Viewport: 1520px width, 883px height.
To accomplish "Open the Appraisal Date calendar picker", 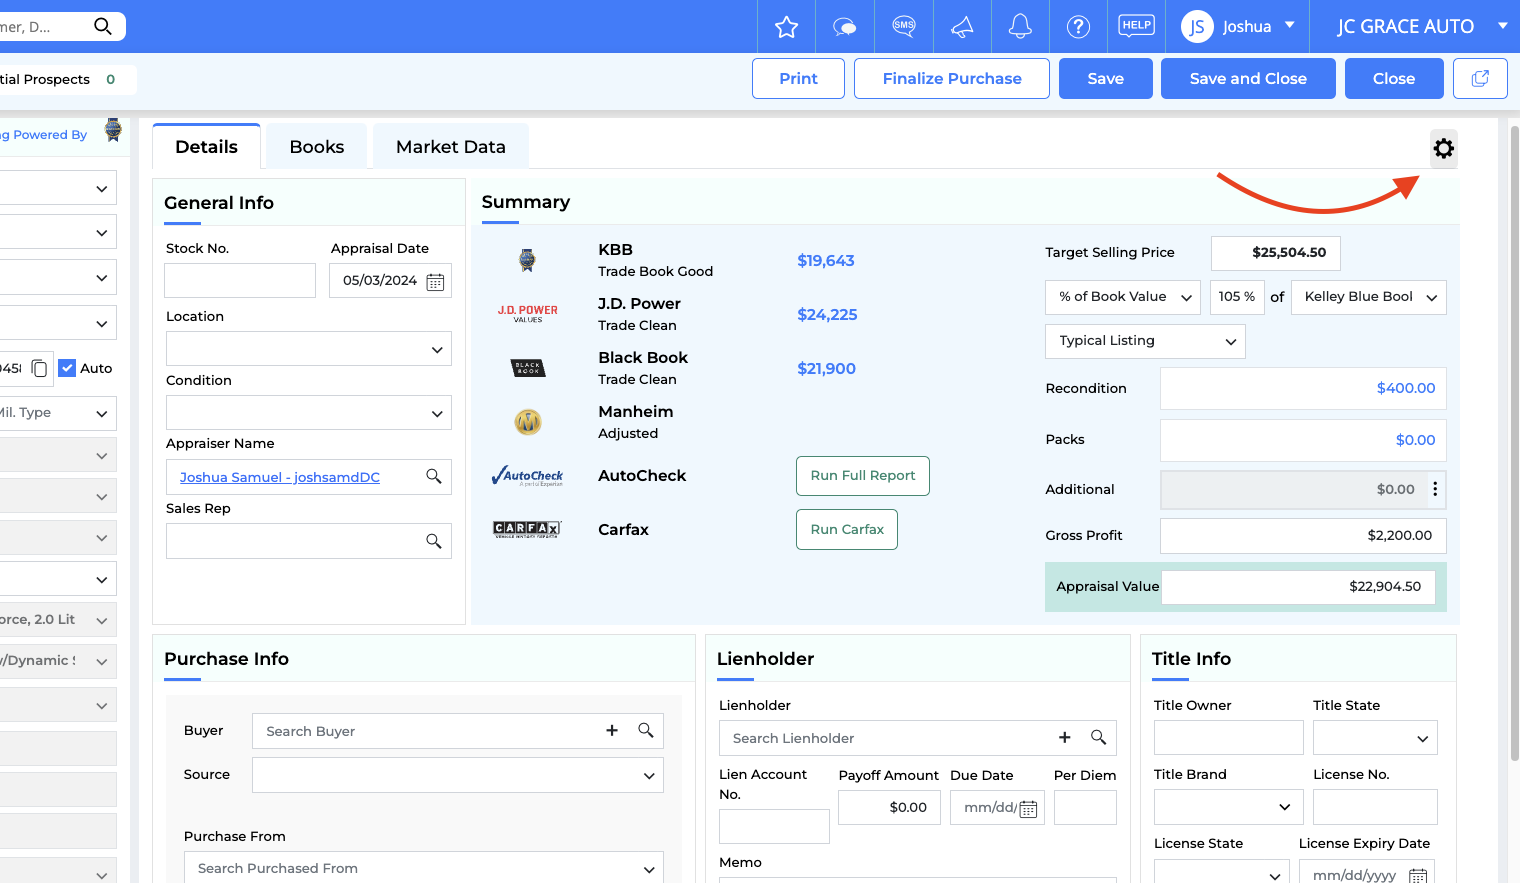I will pyautogui.click(x=435, y=282).
